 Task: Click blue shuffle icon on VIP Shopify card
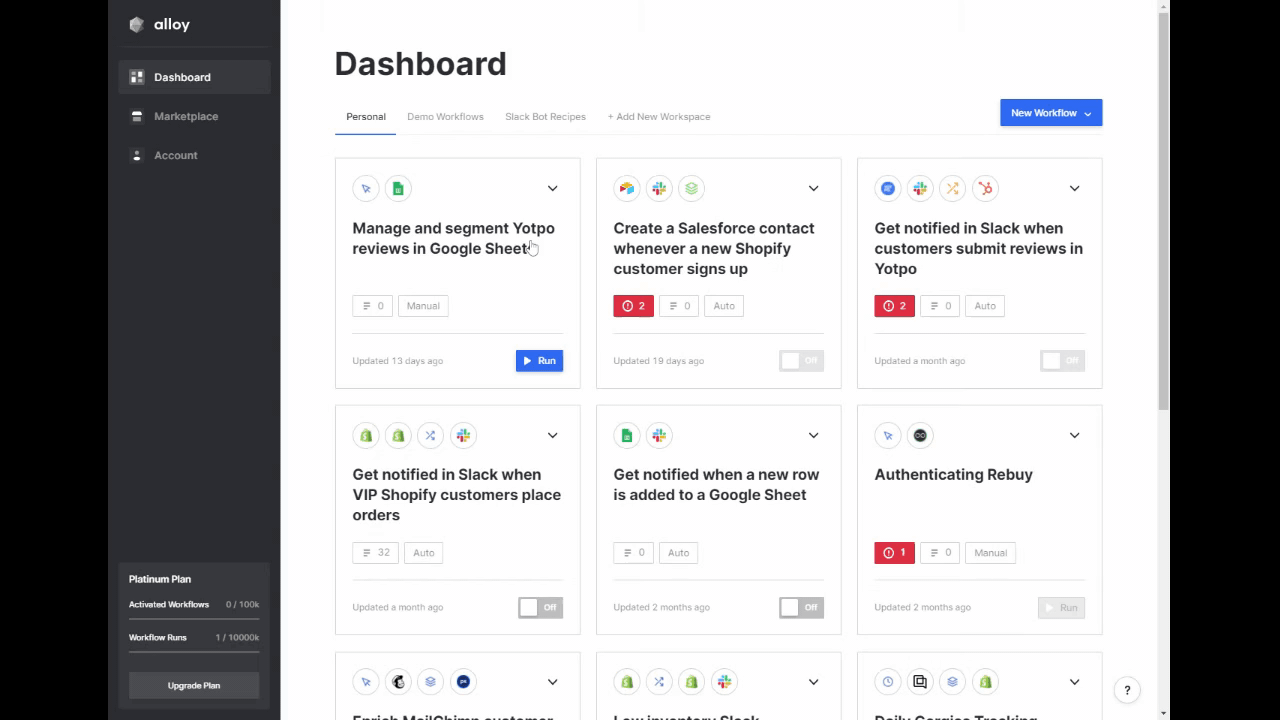(430, 435)
